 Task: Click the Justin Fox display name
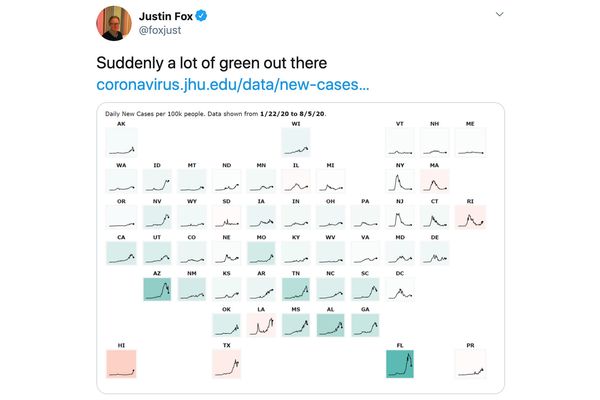pos(166,16)
